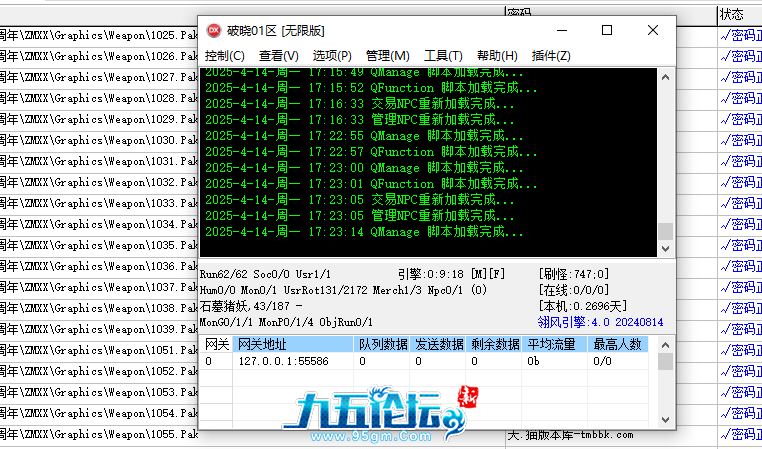Click log line 17:16:33 交易NPC重新加载完成
Viewport: 762px width, 449px height.
click(359, 104)
